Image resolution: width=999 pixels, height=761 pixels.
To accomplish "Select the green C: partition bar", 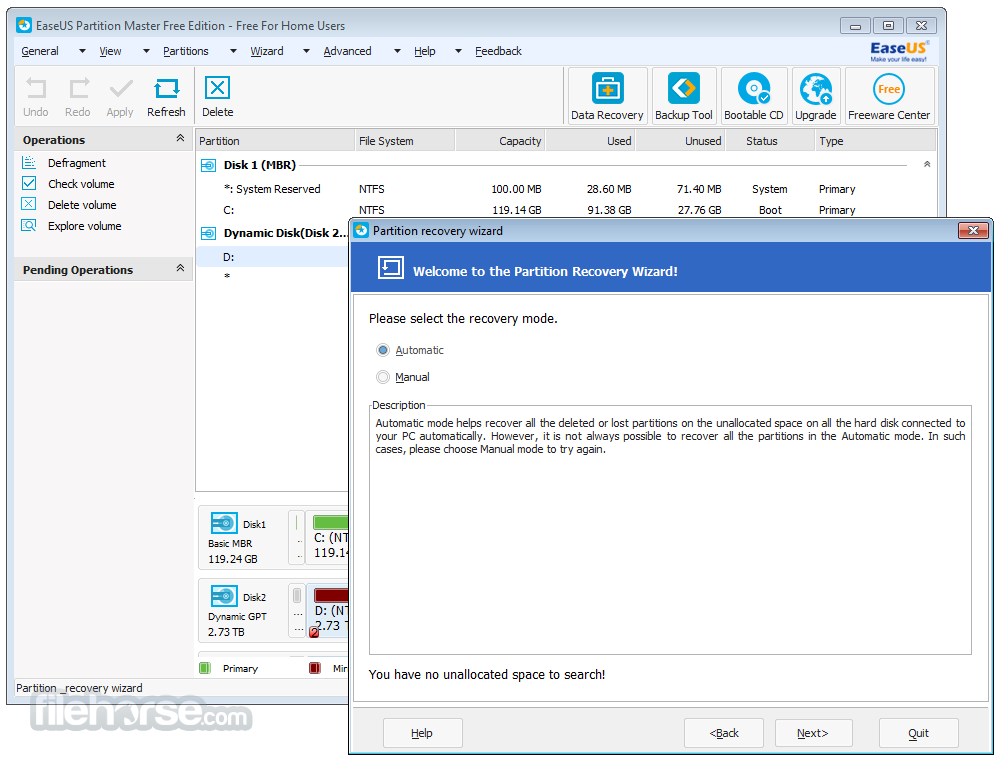I will click(331, 523).
